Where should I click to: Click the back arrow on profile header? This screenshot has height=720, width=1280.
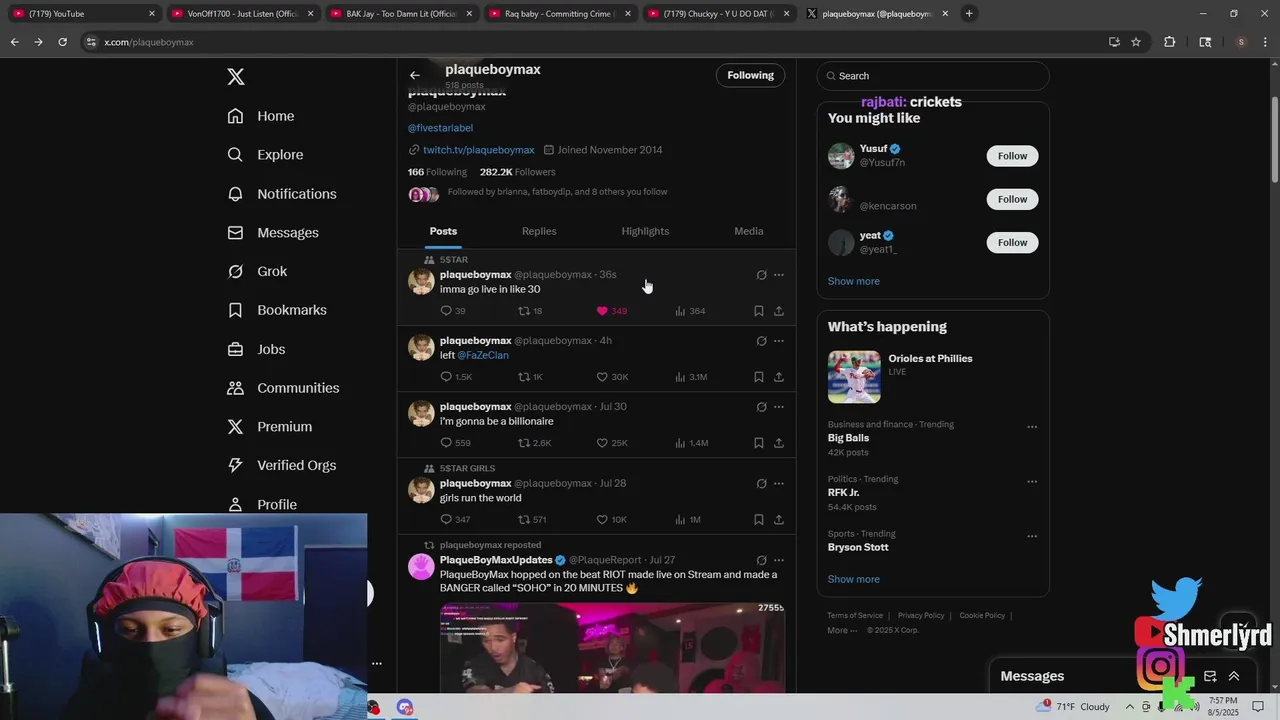click(414, 75)
